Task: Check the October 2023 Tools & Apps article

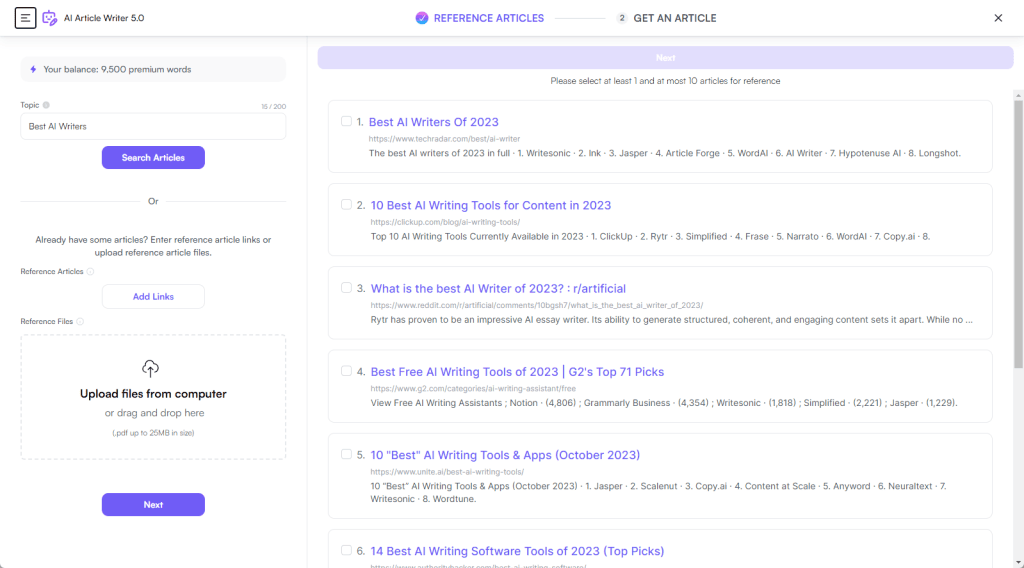Action: pos(346,454)
